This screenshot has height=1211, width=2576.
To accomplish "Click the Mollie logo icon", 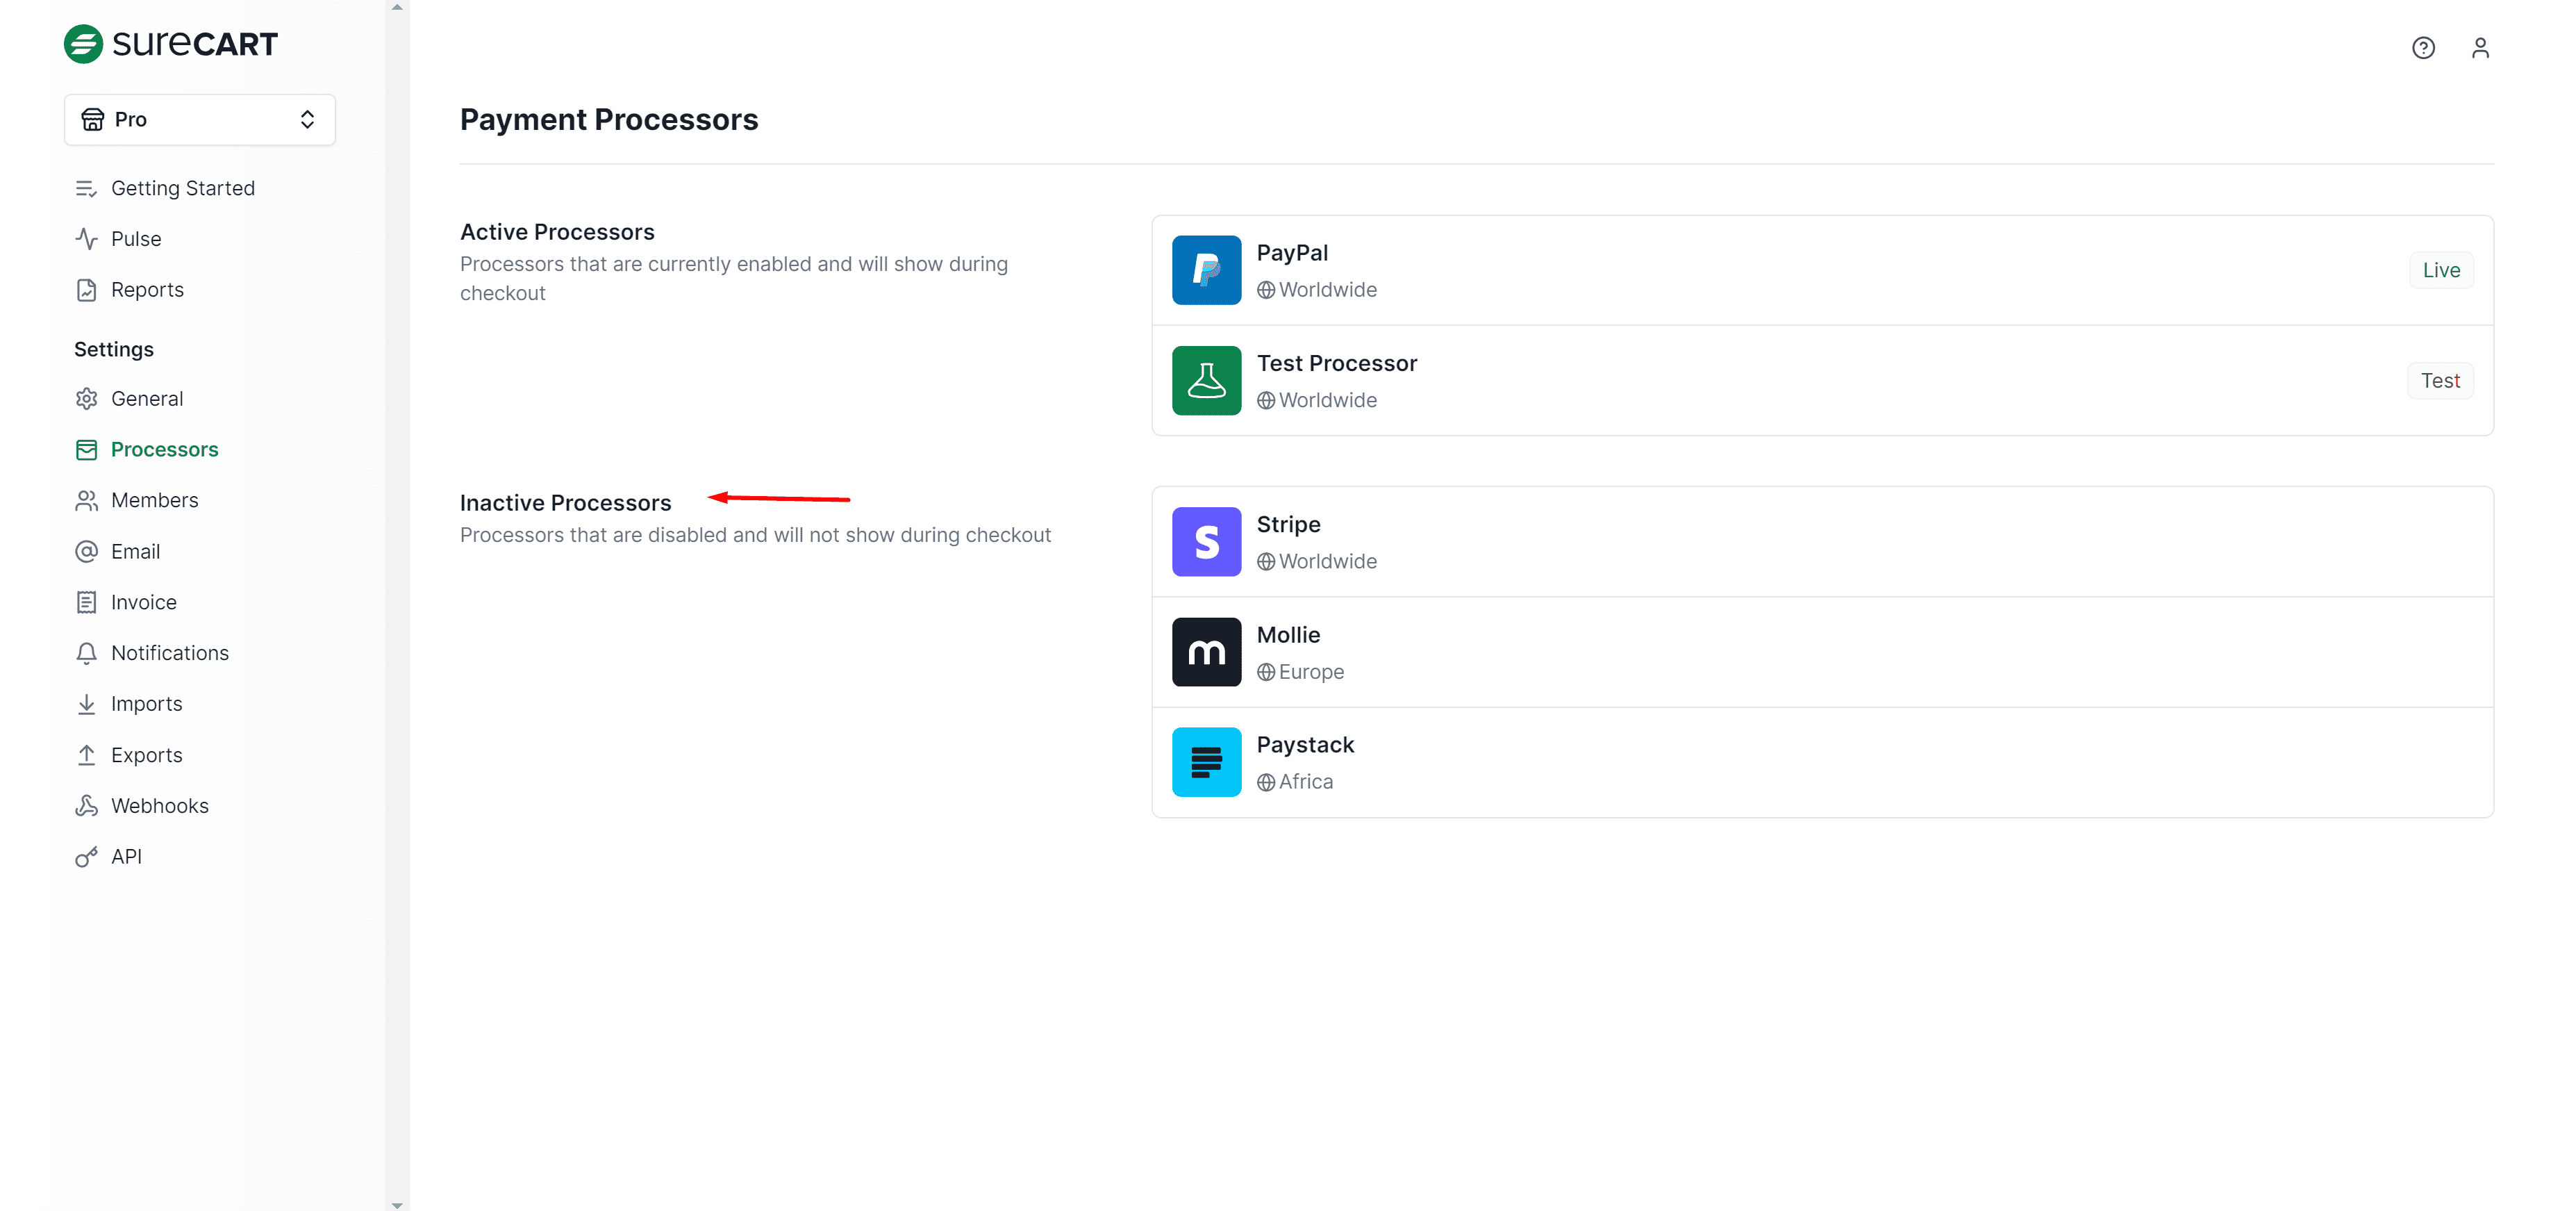I will (1205, 652).
